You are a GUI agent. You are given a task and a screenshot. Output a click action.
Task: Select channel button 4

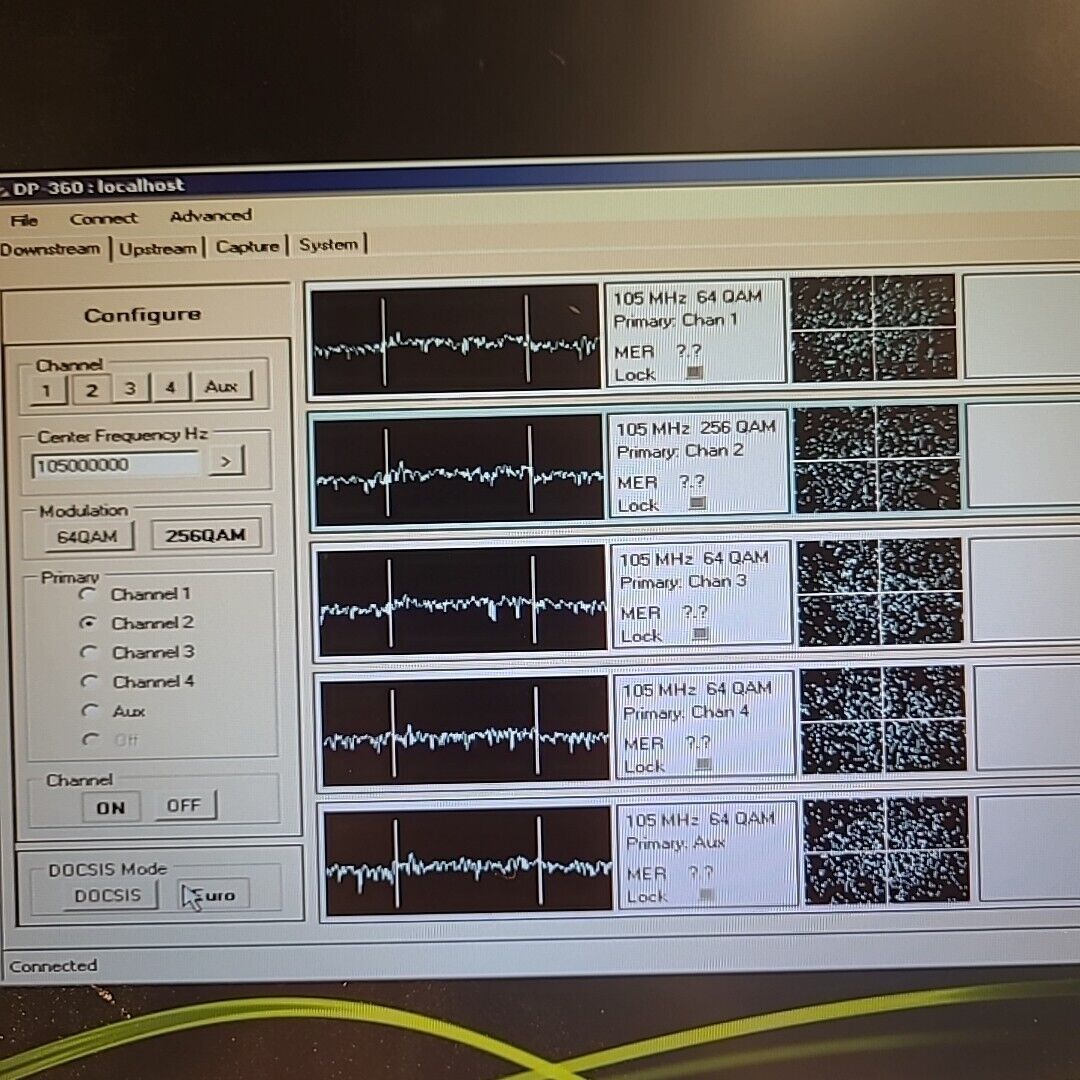(x=169, y=387)
